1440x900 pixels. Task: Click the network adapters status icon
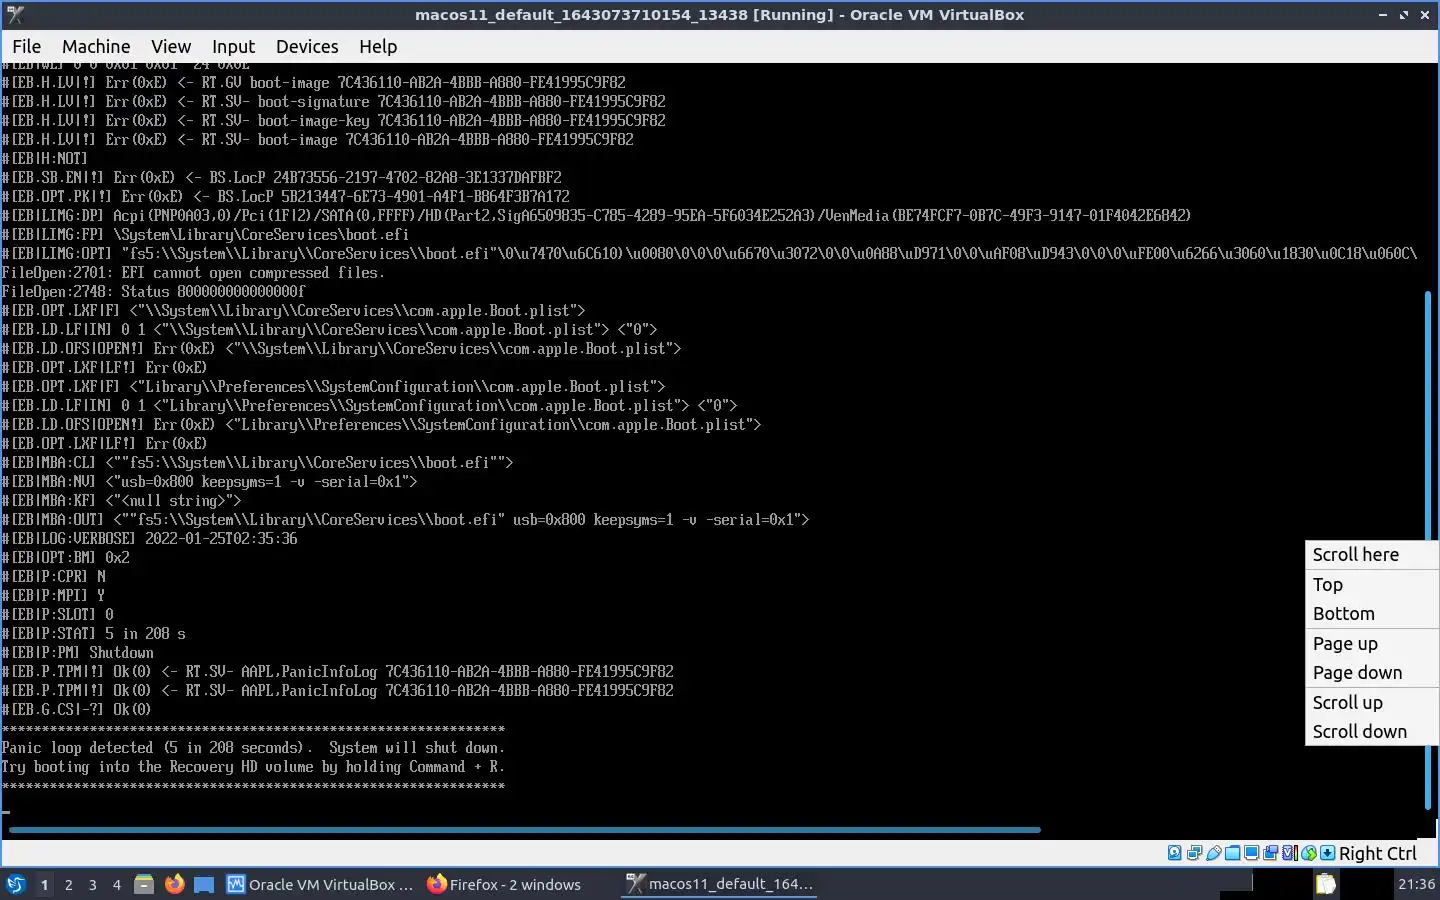1194,853
